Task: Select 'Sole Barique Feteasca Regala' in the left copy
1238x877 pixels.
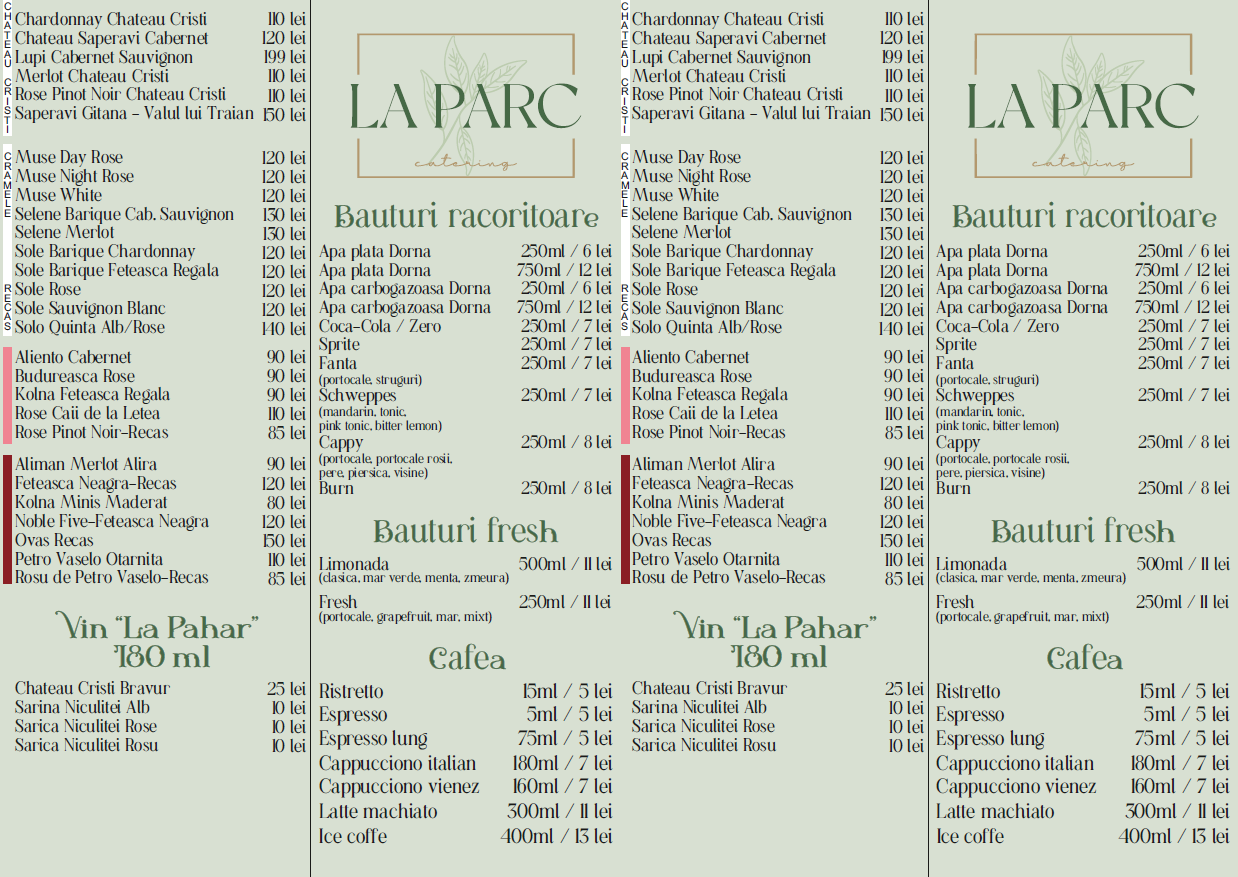Action: 117,270
